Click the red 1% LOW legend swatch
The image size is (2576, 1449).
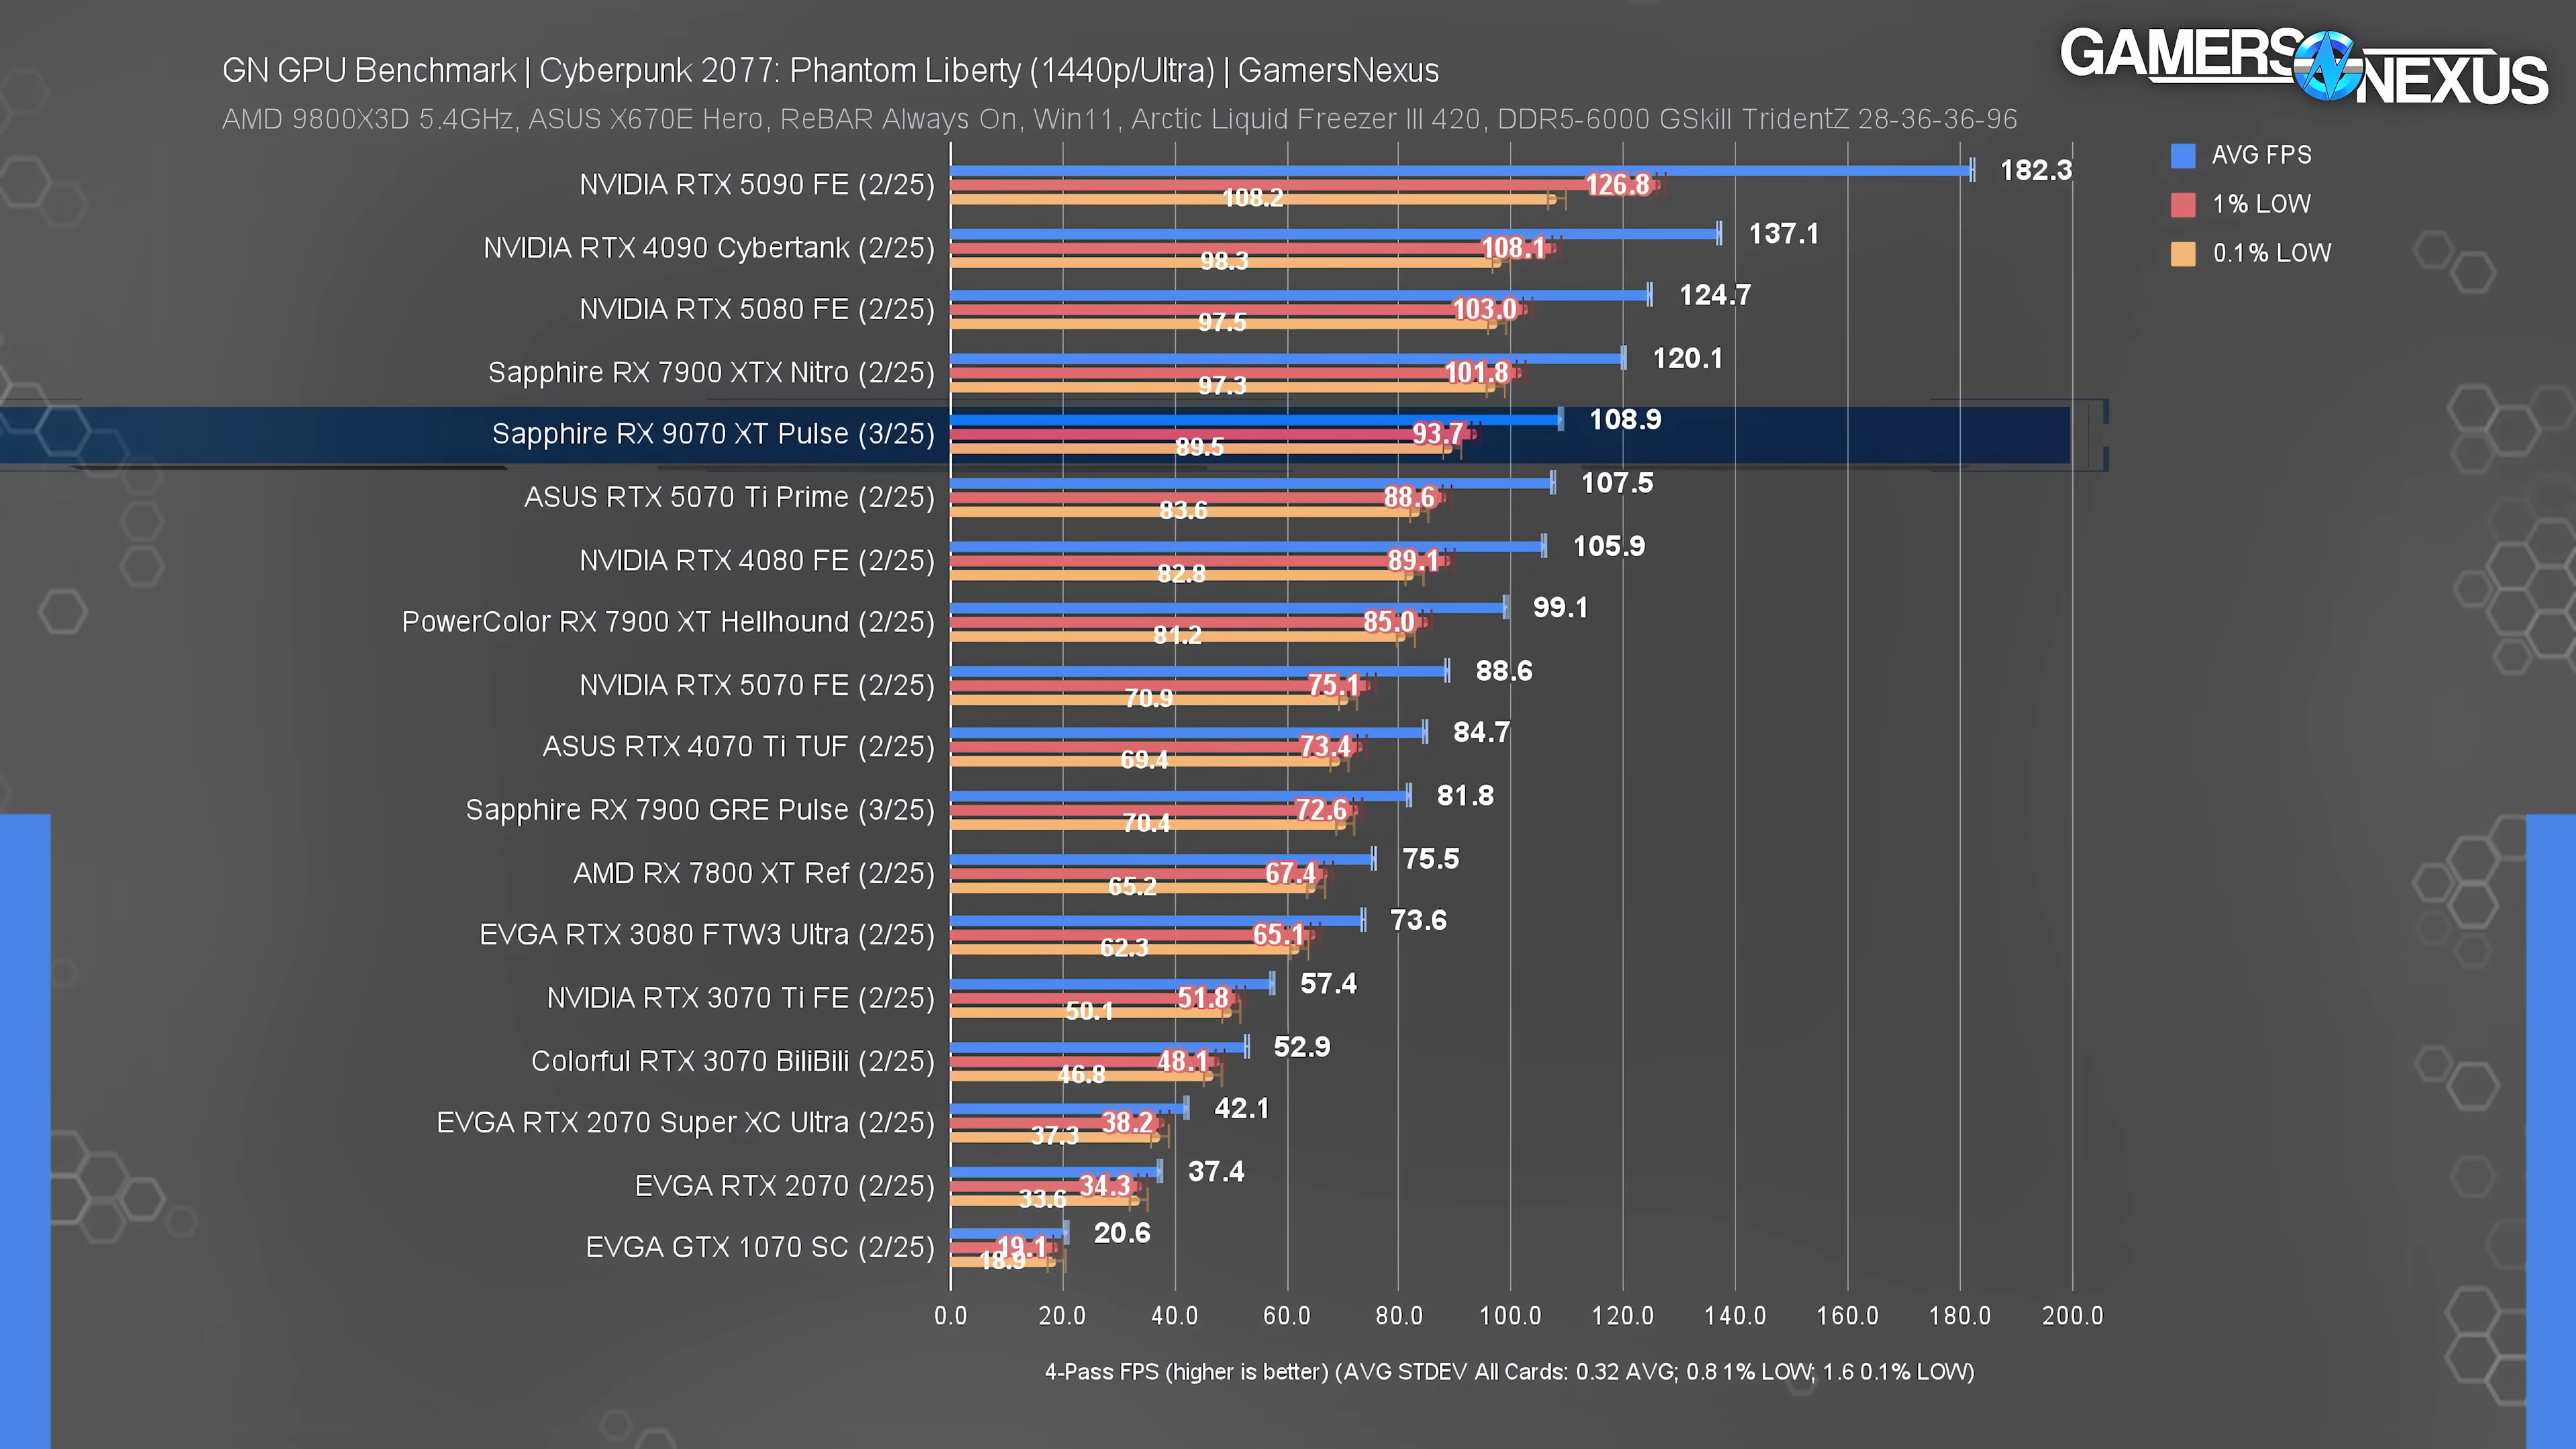click(x=2183, y=204)
